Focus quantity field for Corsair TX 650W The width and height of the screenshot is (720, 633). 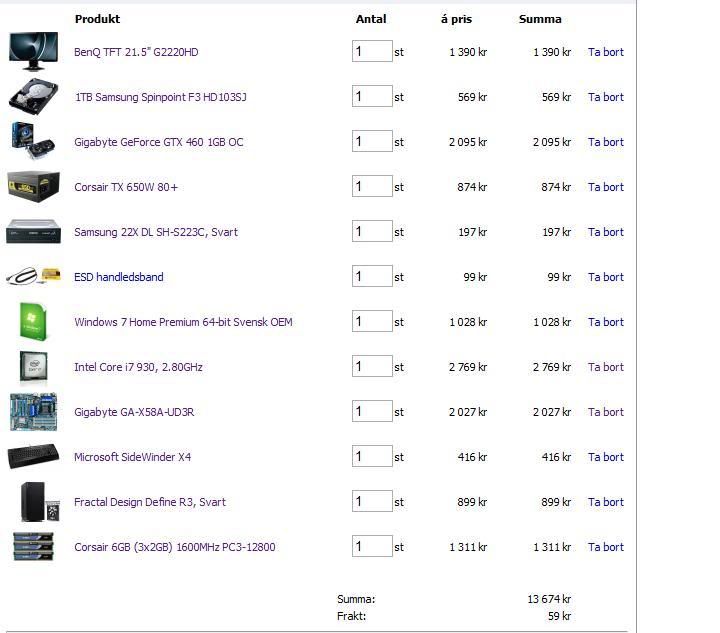point(371,186)
